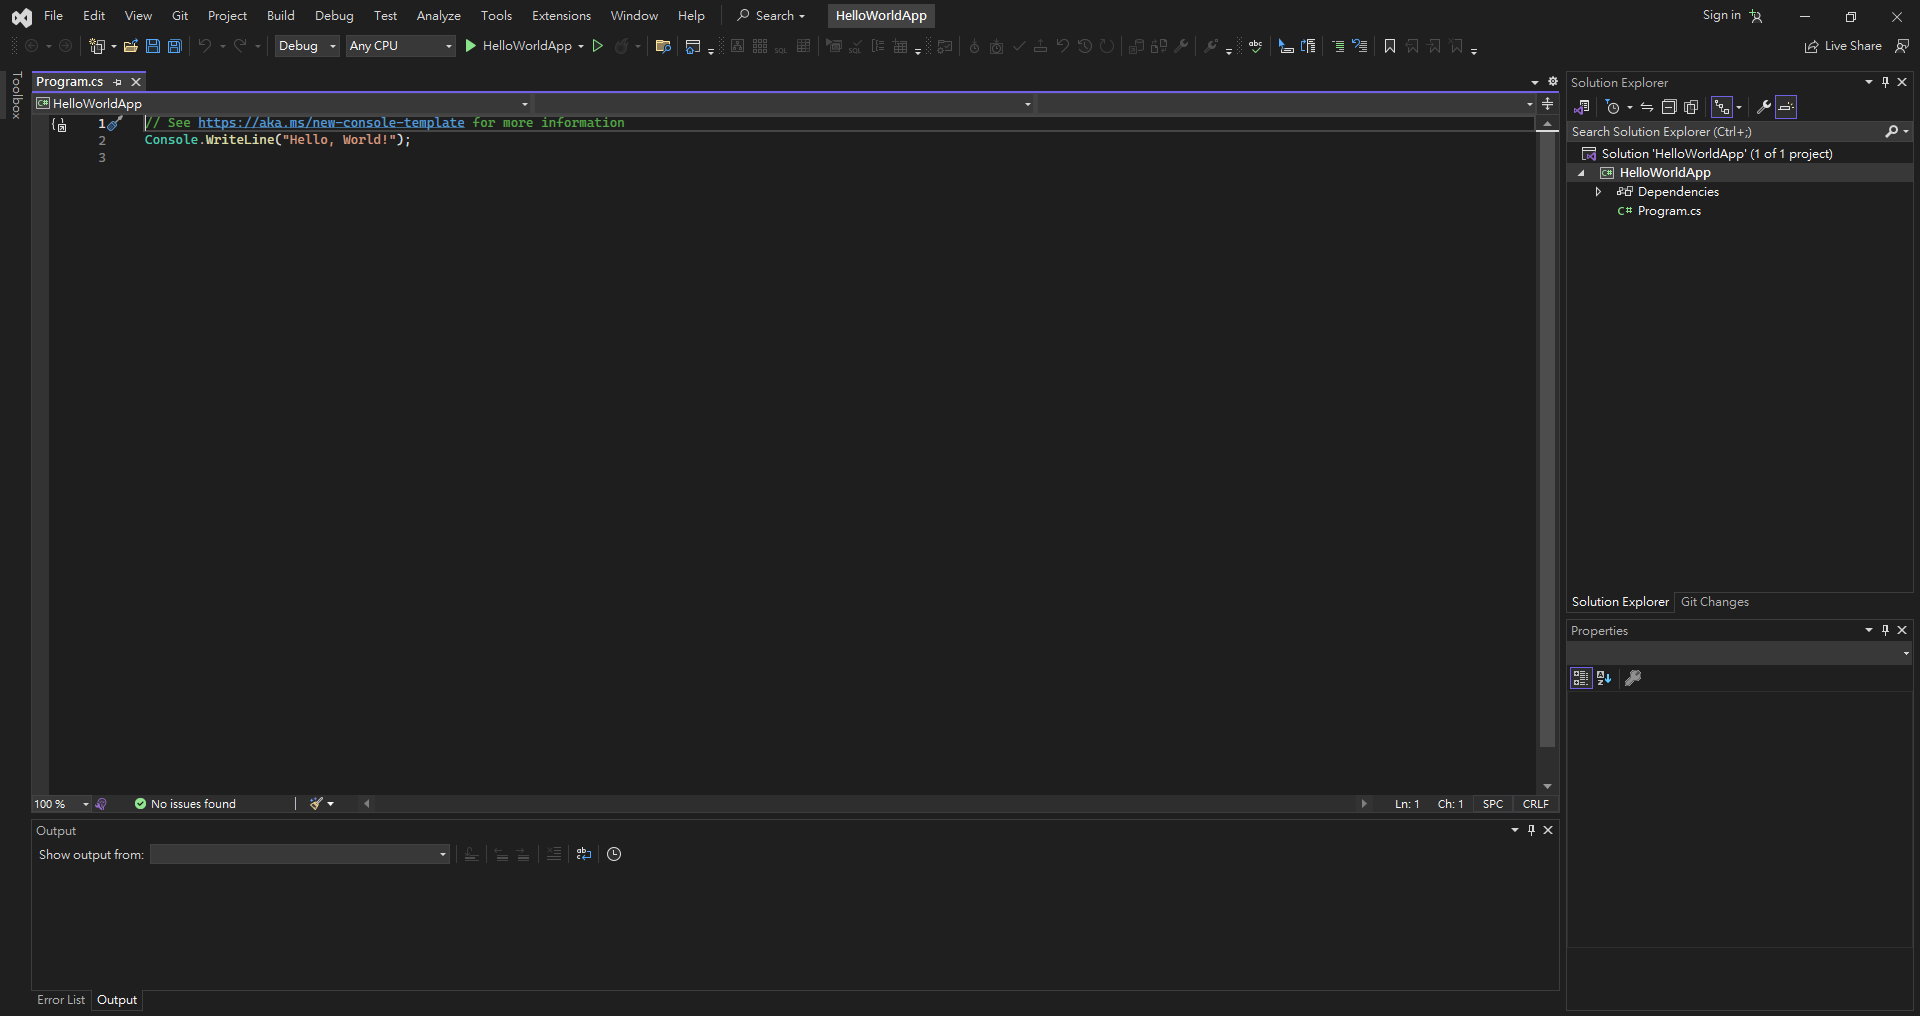Click the code cleanup broom icon
Viewport: 1920px width, 1016px height.
(x=317, y=804)
